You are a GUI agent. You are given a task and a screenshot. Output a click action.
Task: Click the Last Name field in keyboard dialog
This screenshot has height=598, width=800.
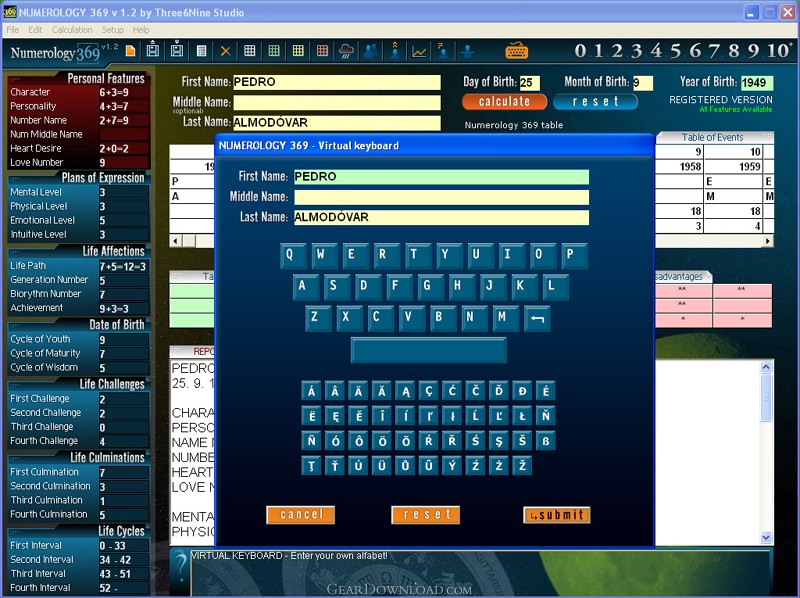point(441,217)
